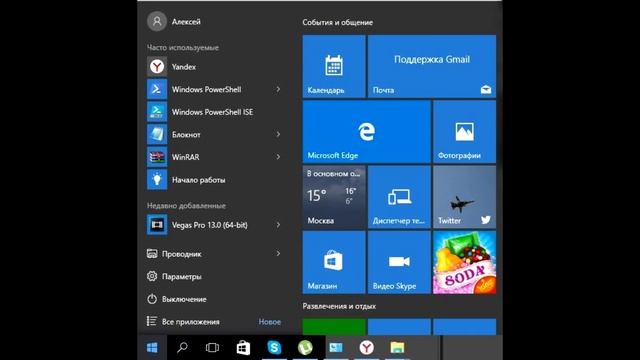Screen dimensions: 640x360
Task: Open the taskbar app icon next to uTorrent
Action: (336, 348)
